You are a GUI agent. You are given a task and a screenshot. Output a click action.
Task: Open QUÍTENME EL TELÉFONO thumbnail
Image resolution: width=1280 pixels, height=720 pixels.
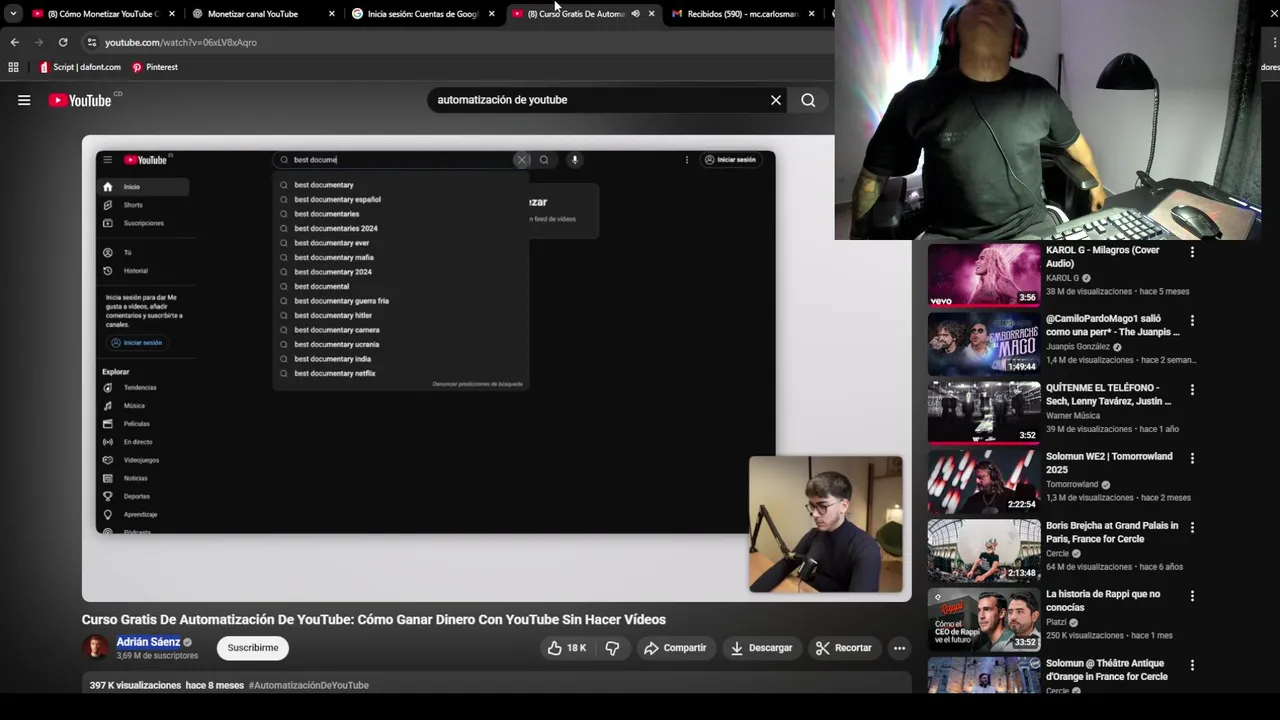(x=984, y=412)
